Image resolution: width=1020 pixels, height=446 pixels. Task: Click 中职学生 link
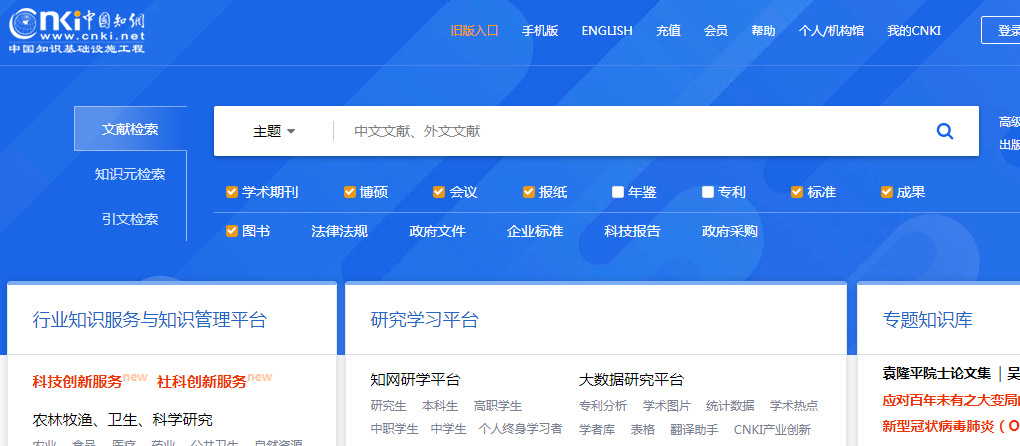(394, 430)
